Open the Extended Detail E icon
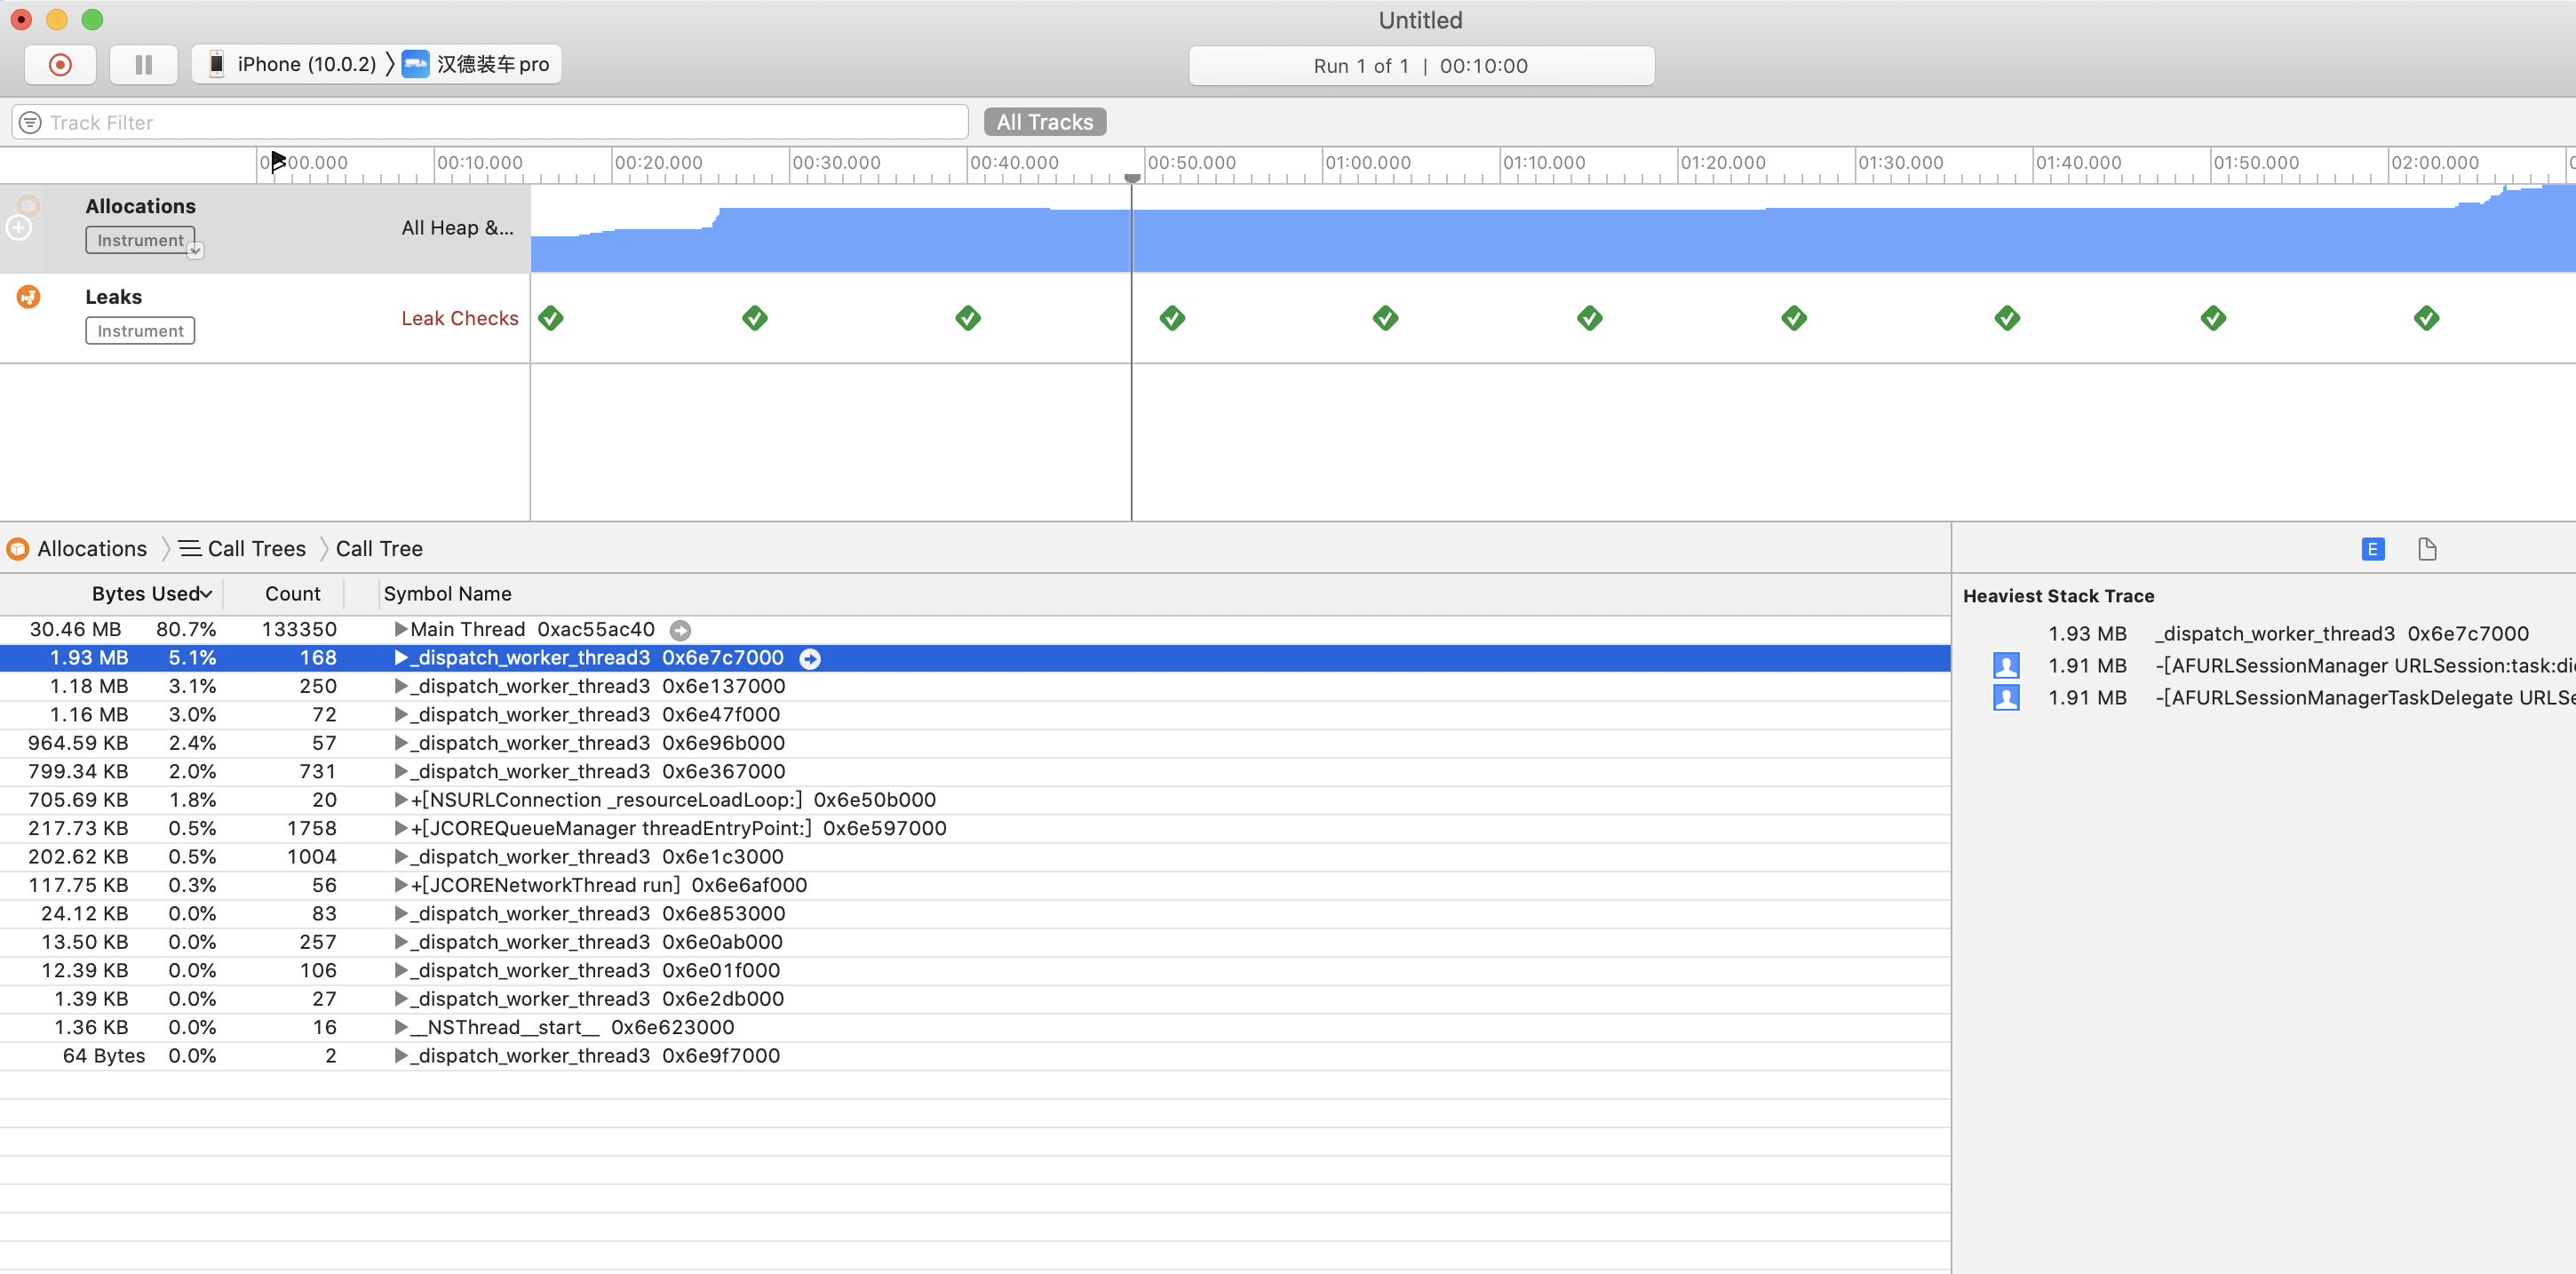The image size is (2576, 1274). click(x=2372, y=549)
